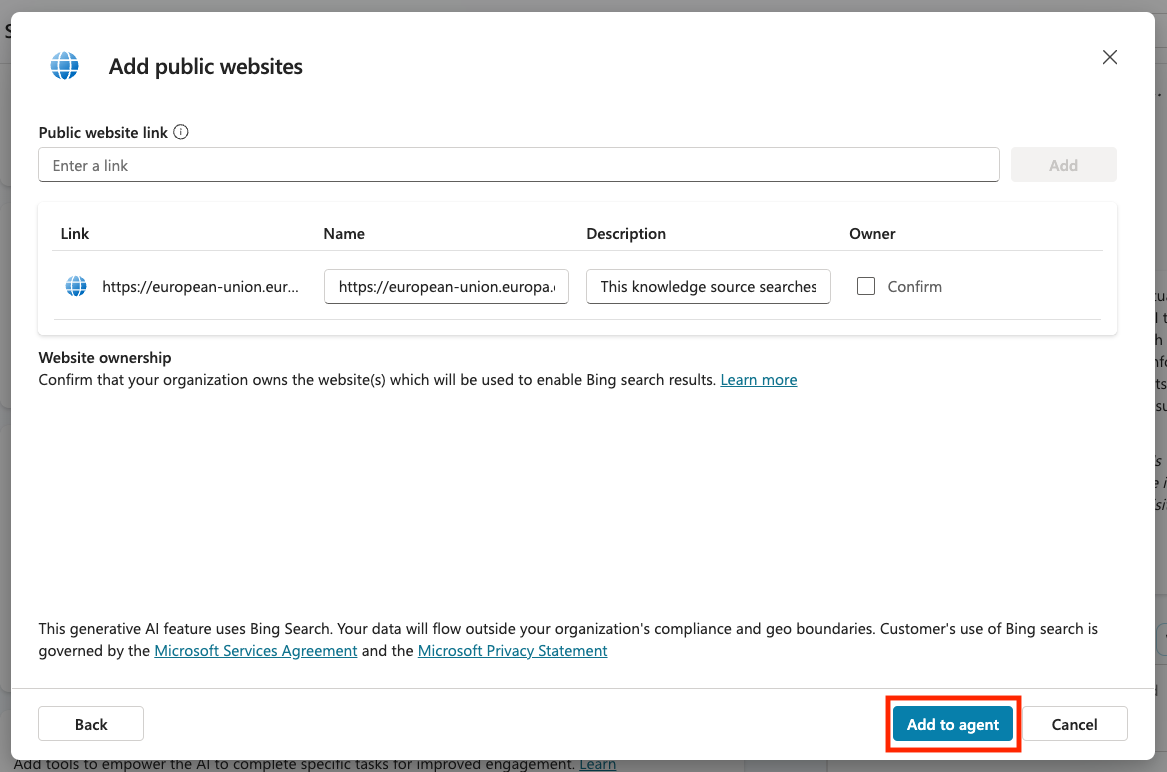Click the info icon next to Public website link

[x=181, y=132]
